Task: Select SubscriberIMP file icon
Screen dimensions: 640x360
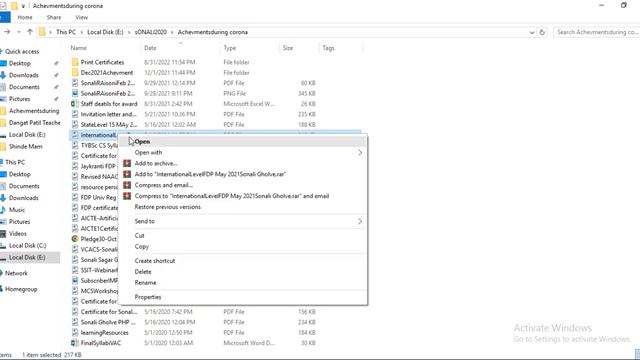Action: pyautogui.click(x=75, y=280)
